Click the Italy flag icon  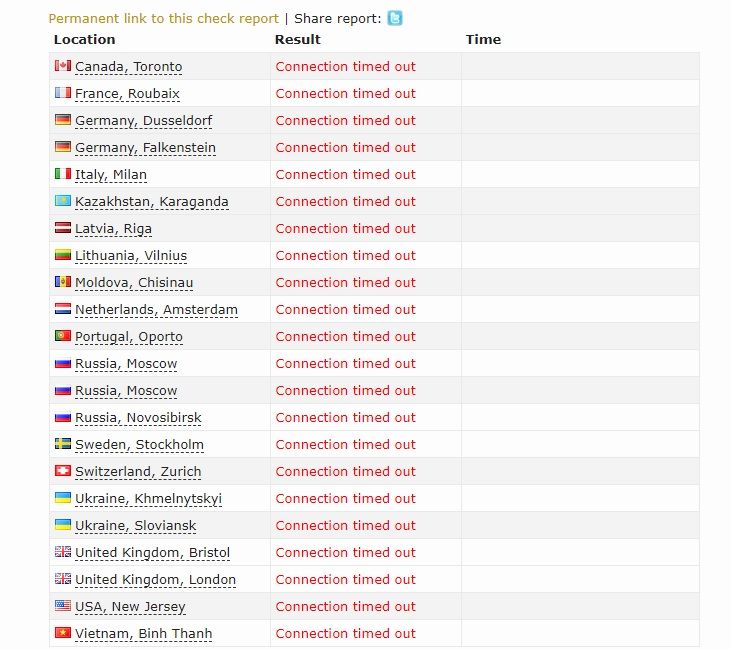(x=63, y=174)
